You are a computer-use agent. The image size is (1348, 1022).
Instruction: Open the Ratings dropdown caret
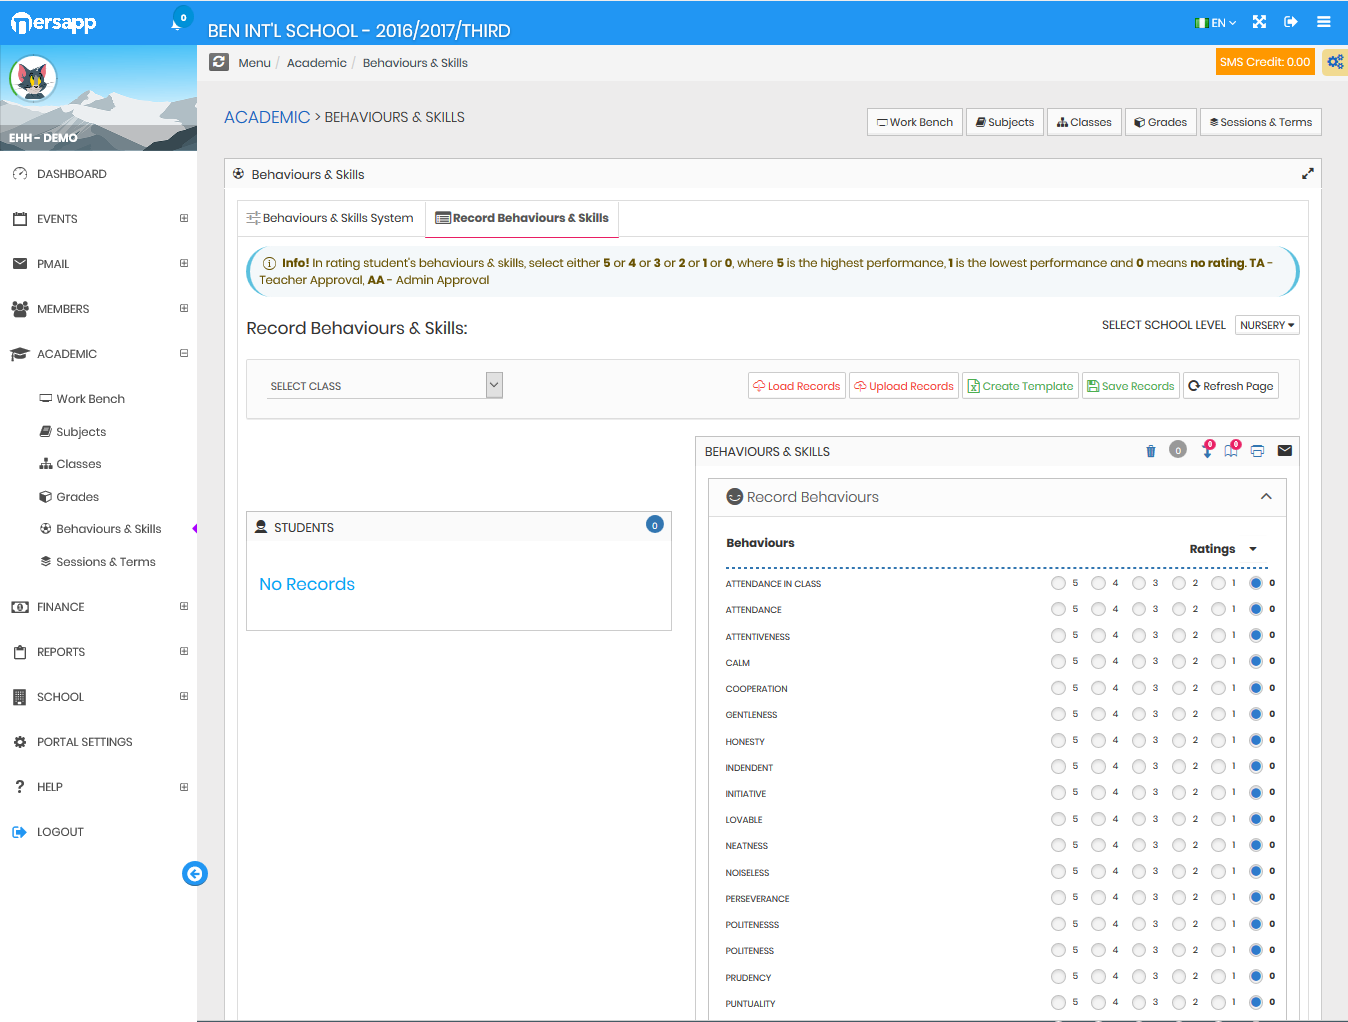pos(1253,549)
